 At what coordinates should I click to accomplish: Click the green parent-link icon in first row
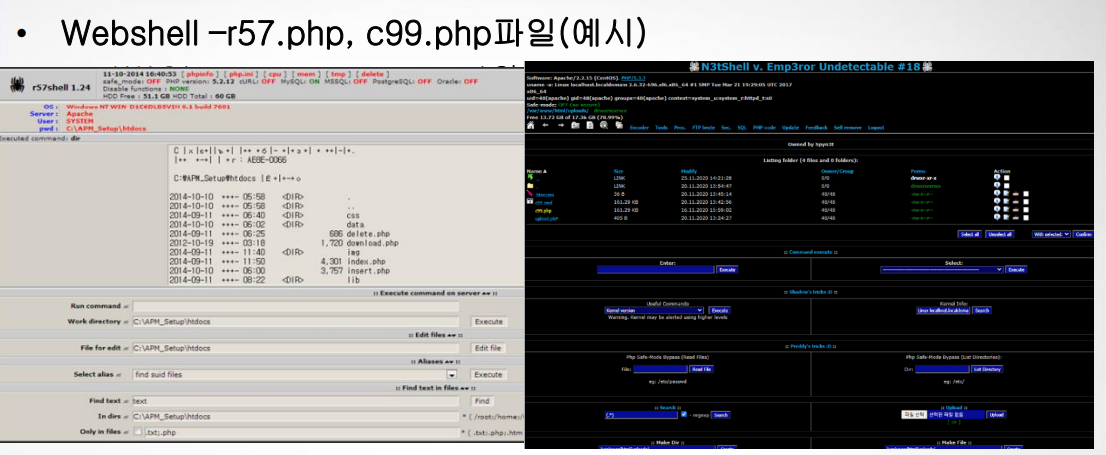[530, 177]
